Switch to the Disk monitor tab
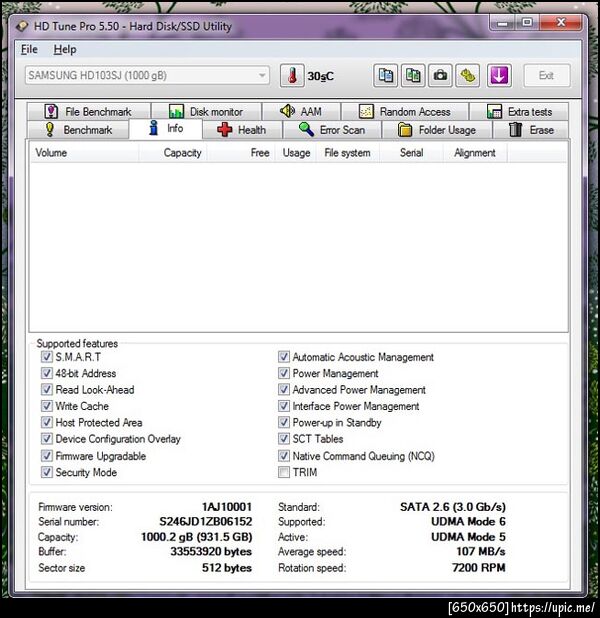The width and height of the screenshot is (600, 618). 206,112
